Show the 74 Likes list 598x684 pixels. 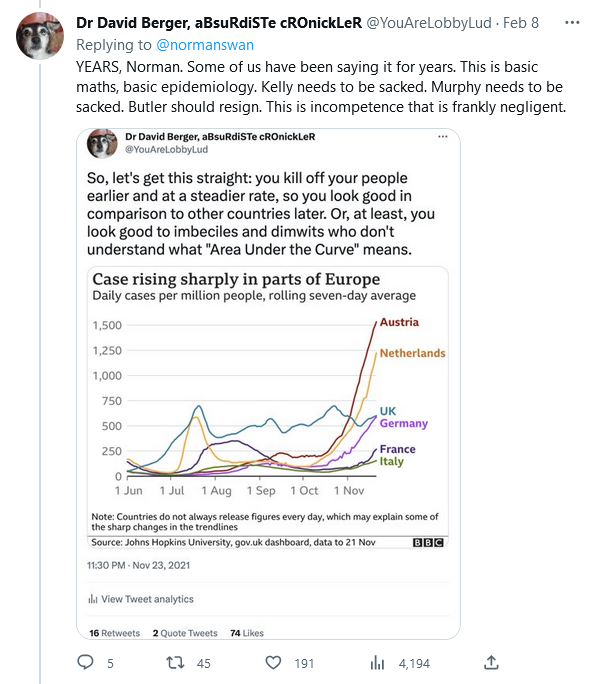pos(247,633)
